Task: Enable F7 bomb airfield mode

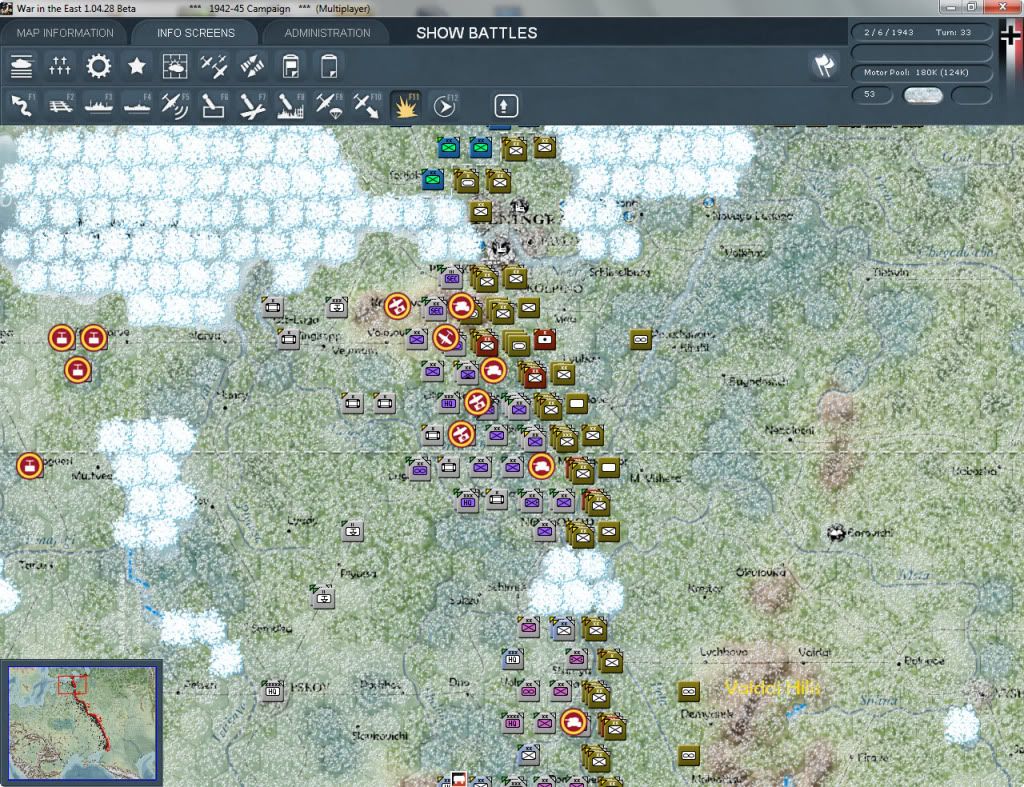Action: pyautogui.click(x=252, y=106)
